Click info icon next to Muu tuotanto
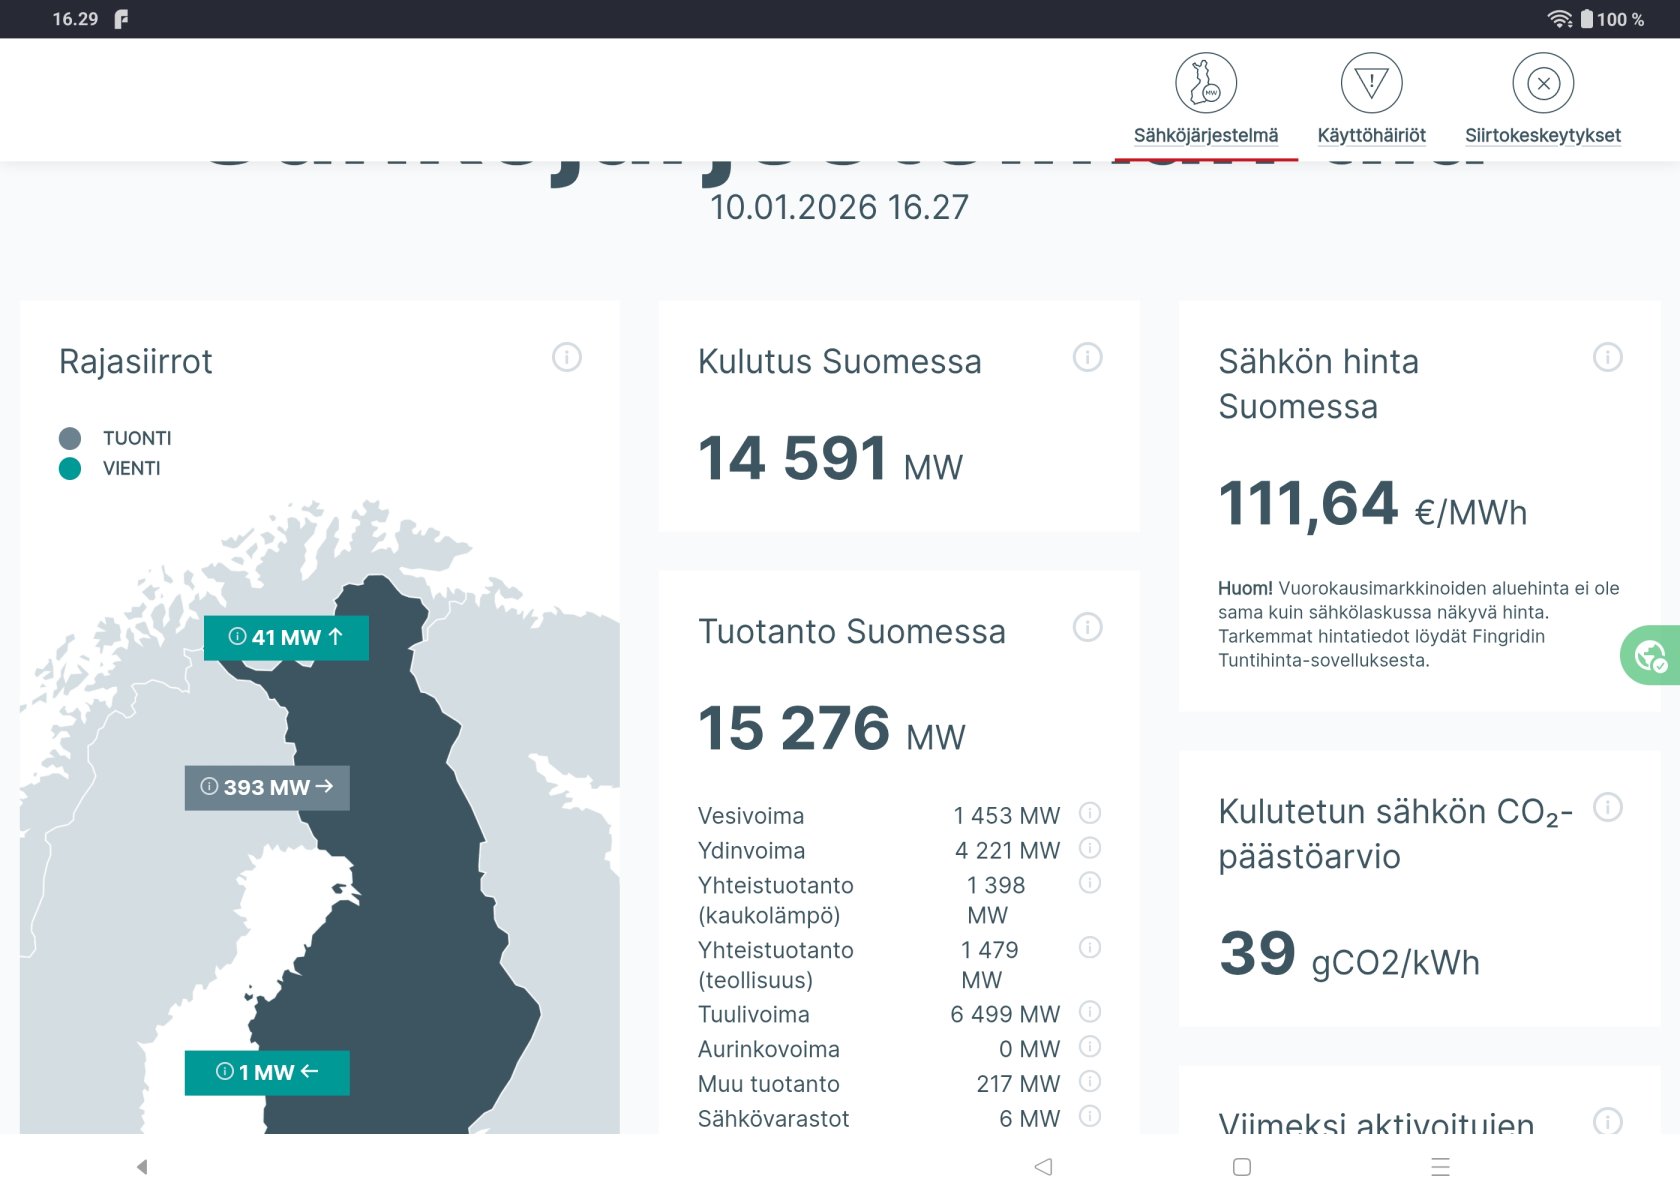 point(1090,1082)
